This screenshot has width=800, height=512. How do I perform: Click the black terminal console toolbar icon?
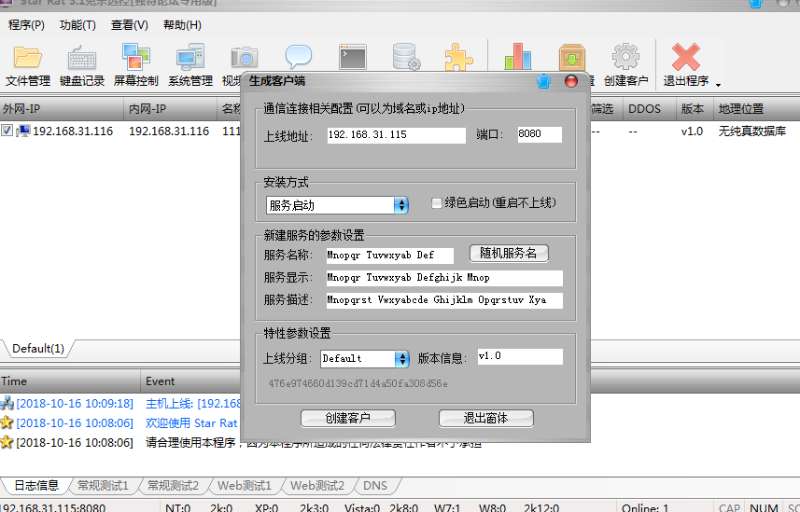(x=353, y=57)
